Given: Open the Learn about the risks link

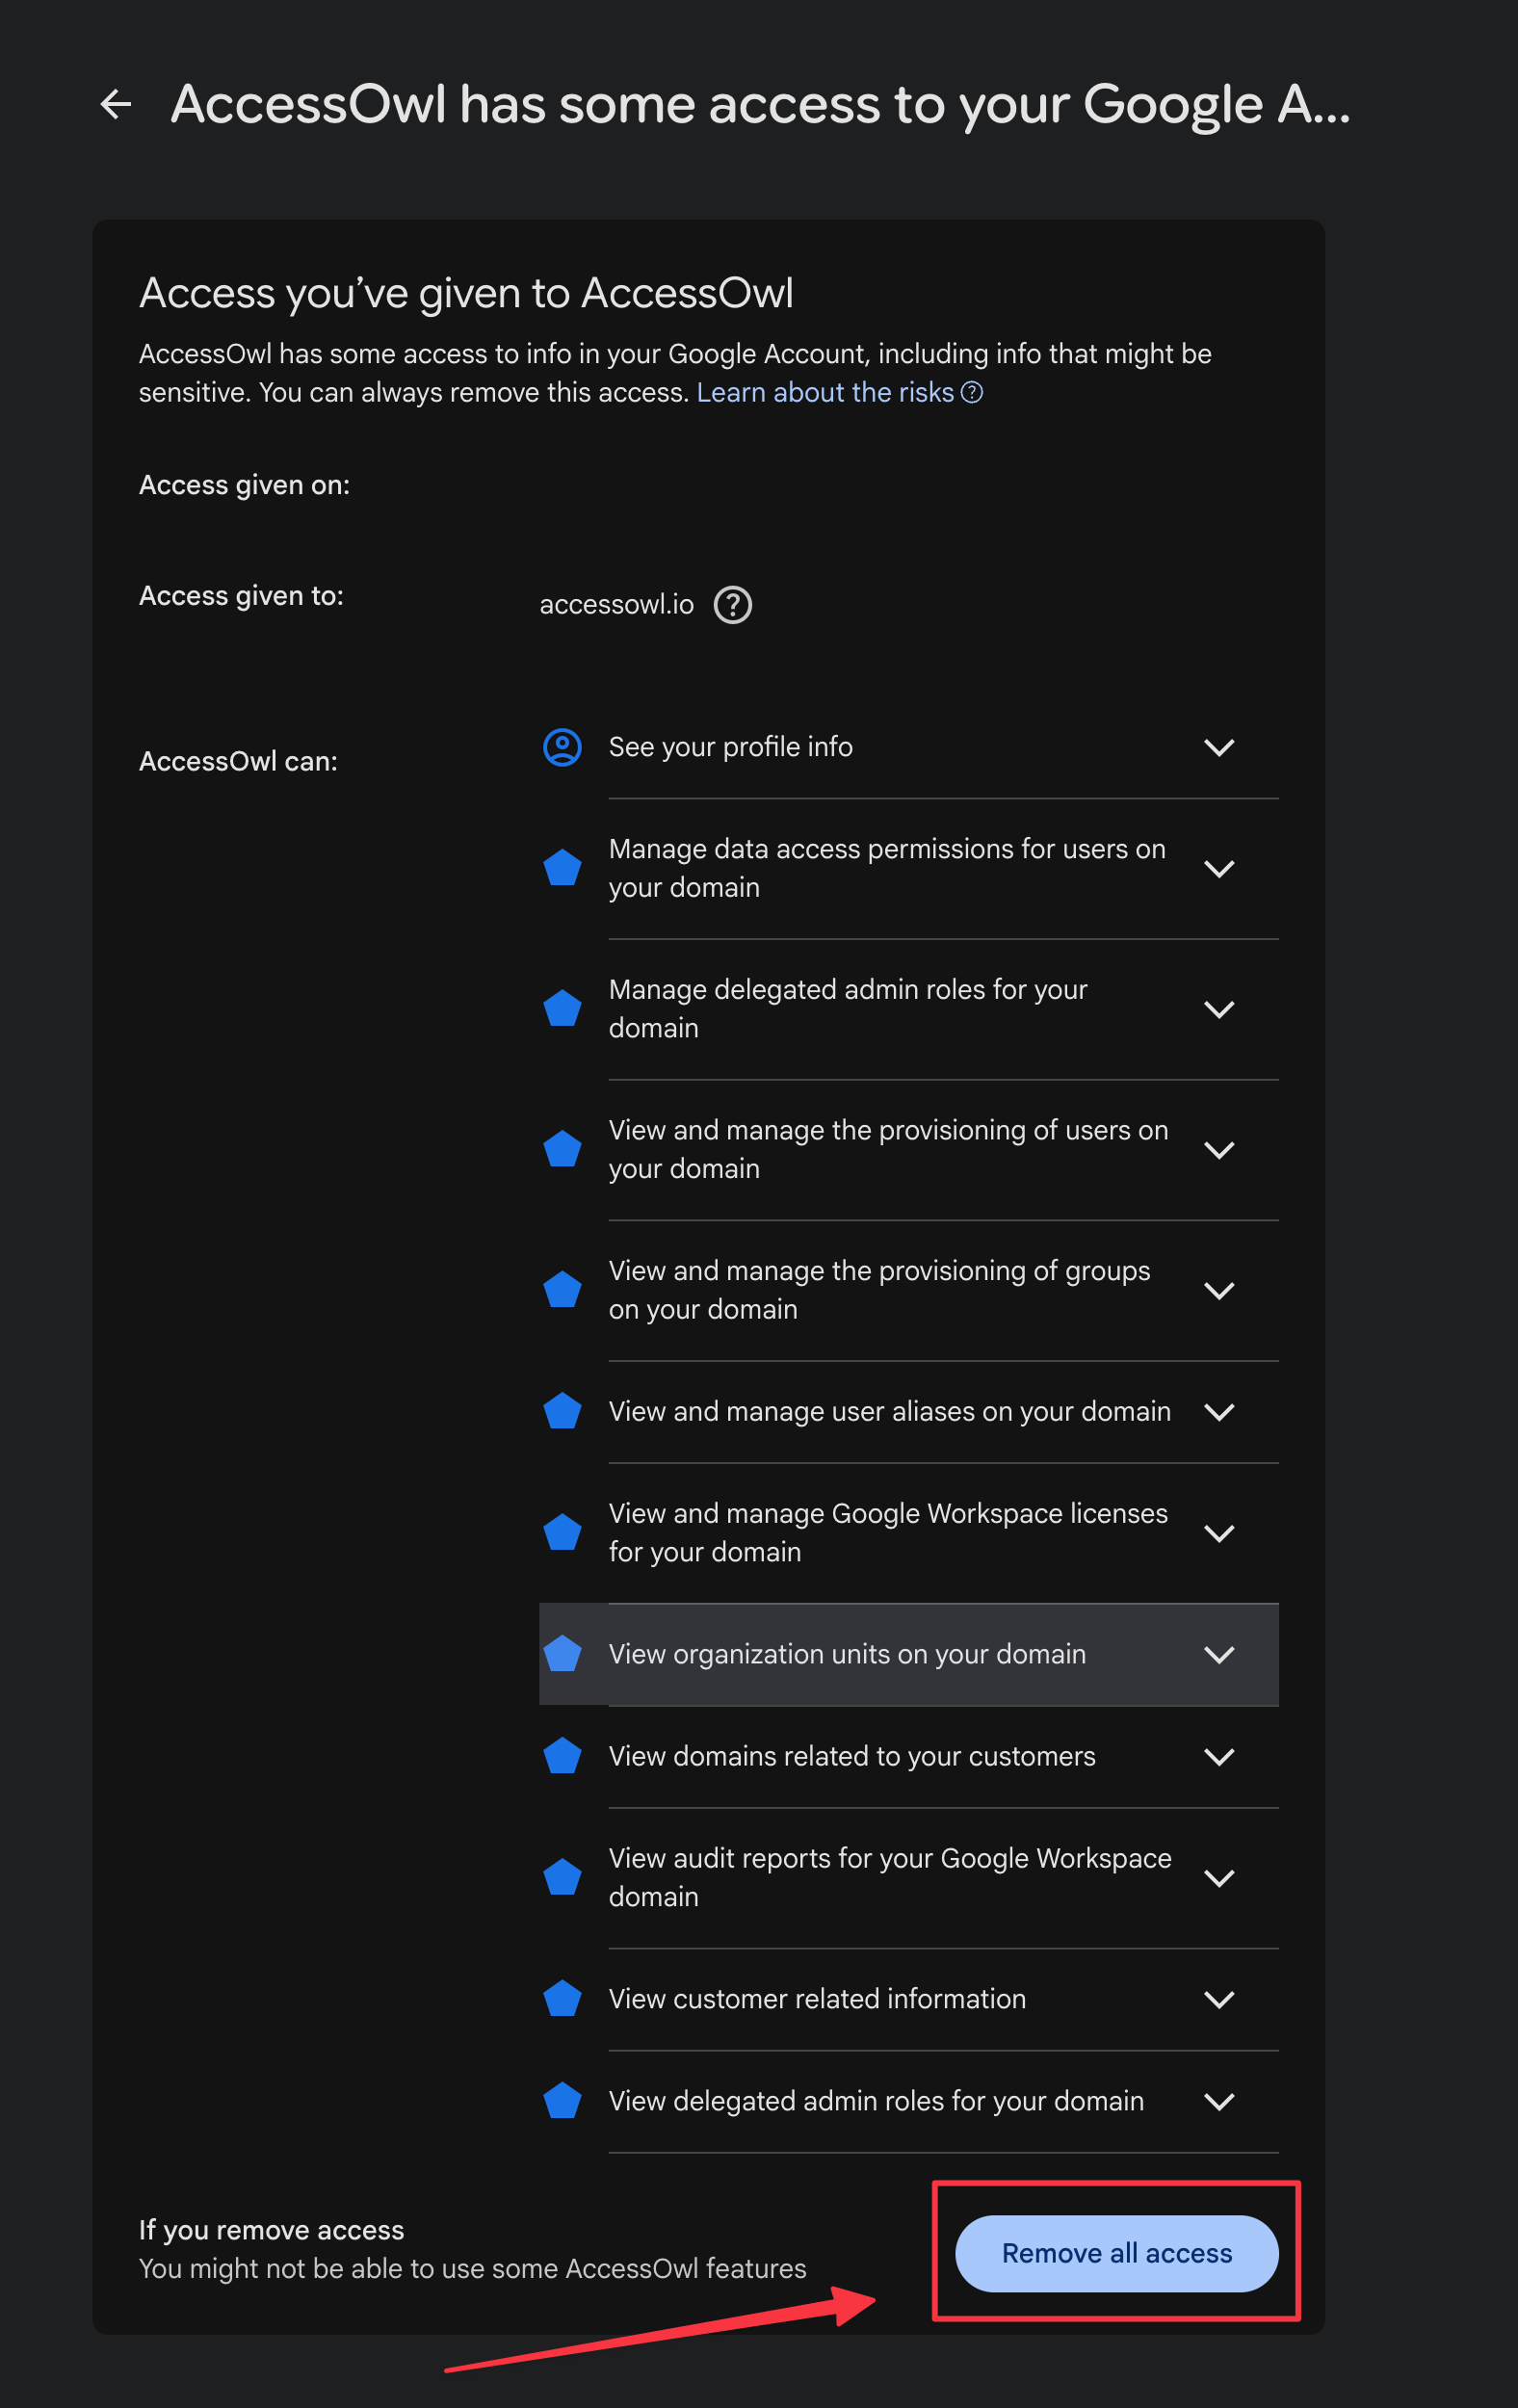Looking at the screenshot, I should click(x=825, y=392).
